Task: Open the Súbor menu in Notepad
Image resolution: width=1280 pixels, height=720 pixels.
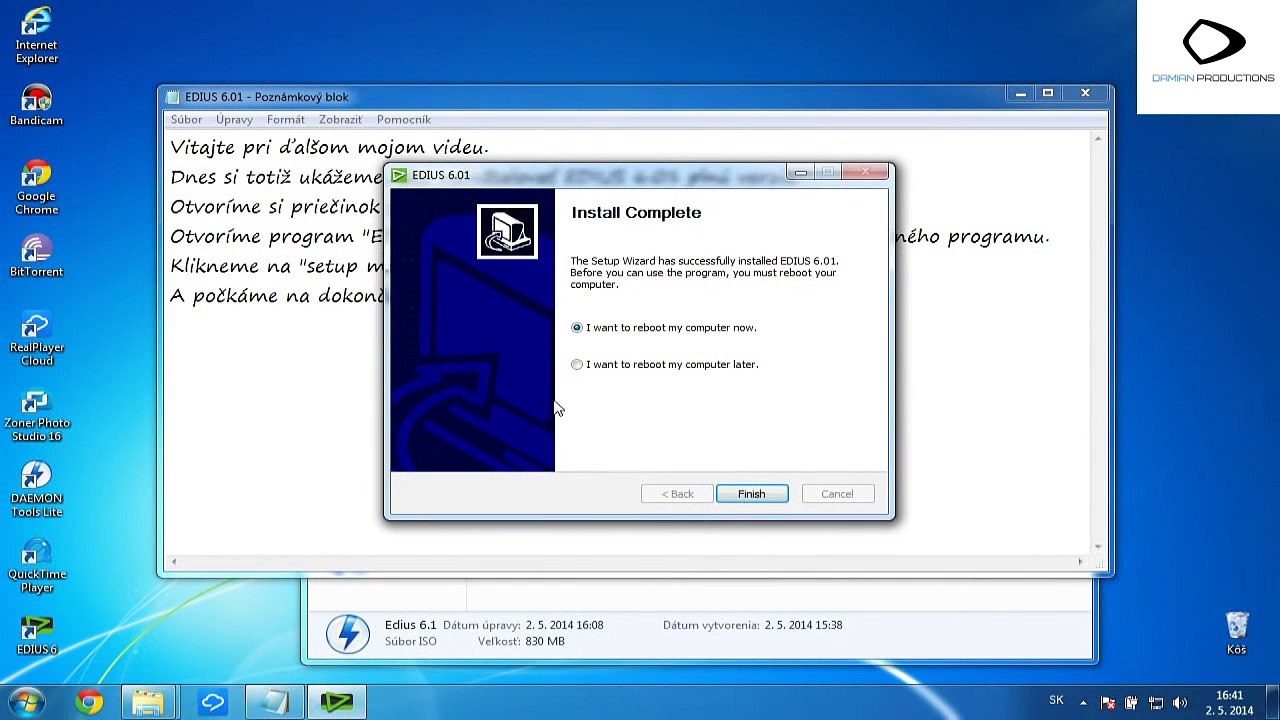Action: [x=186, y=120]
